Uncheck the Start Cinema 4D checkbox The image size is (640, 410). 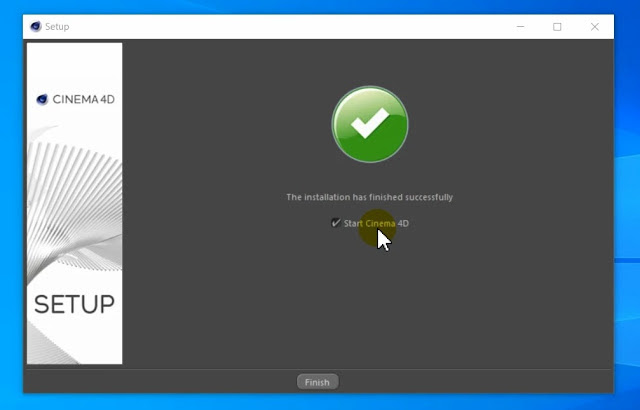click(x=335, y=223)
